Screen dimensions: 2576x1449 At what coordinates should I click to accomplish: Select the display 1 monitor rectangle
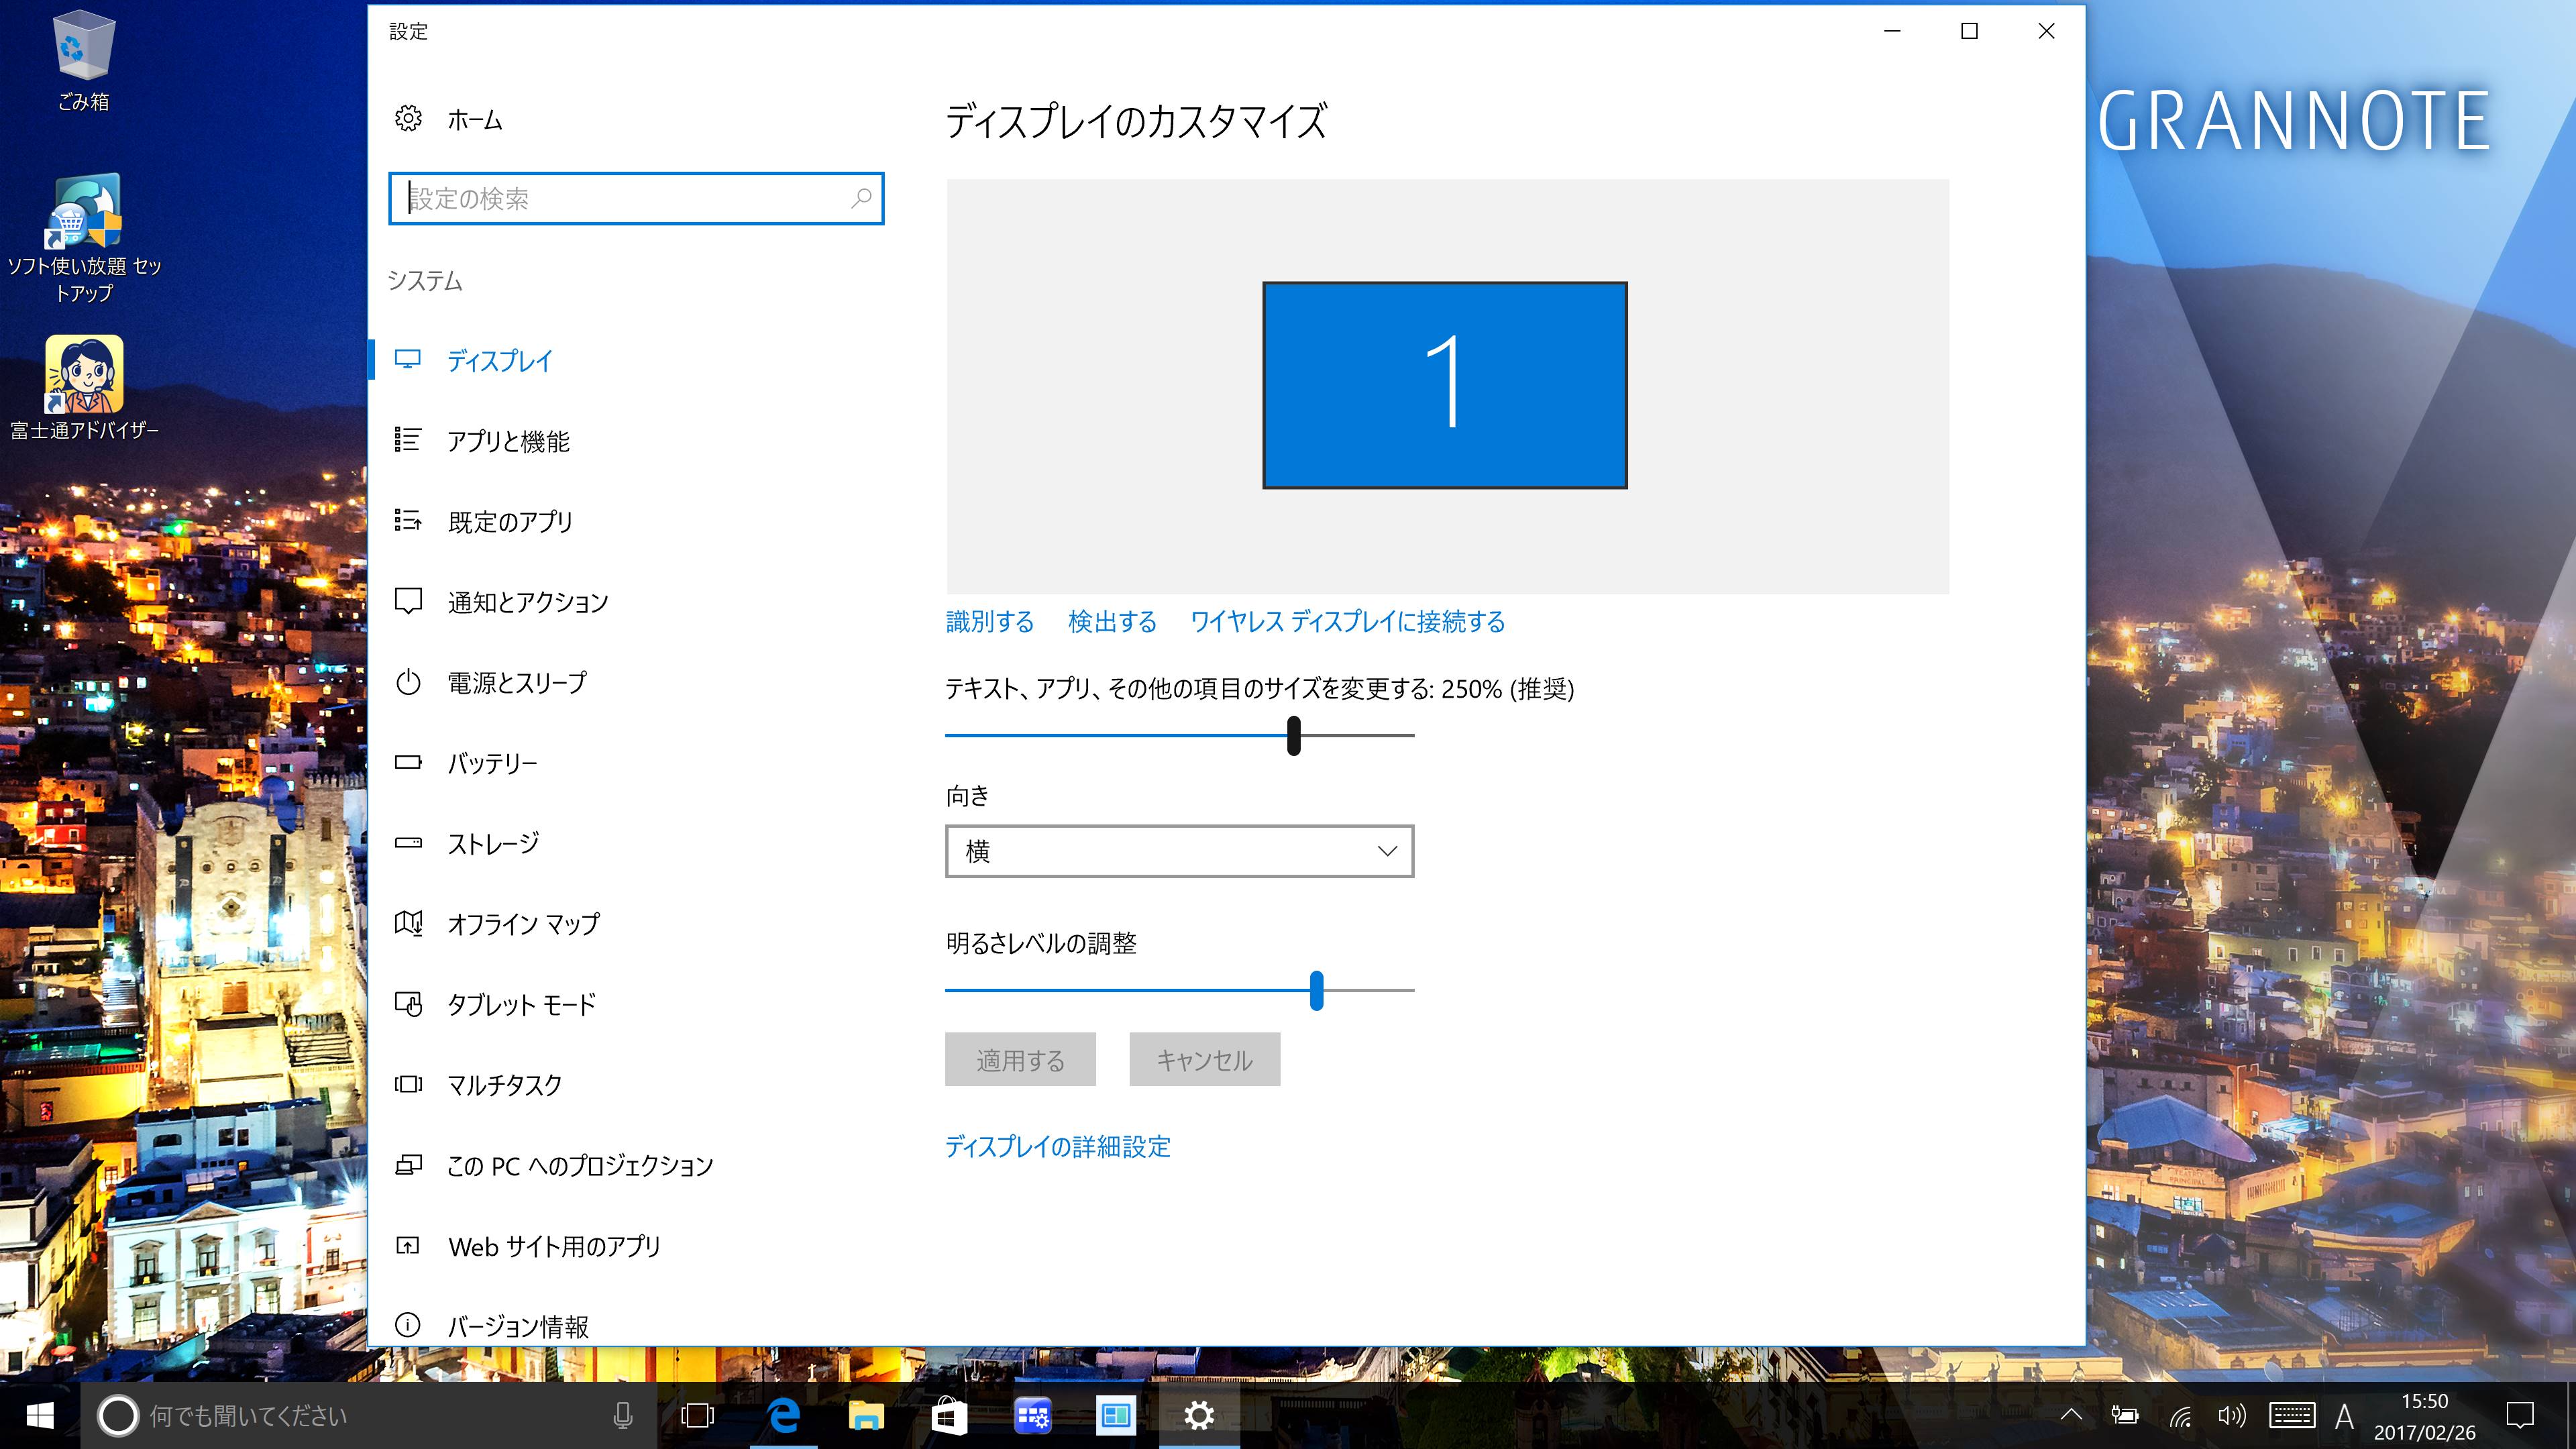click(1444, 385)
